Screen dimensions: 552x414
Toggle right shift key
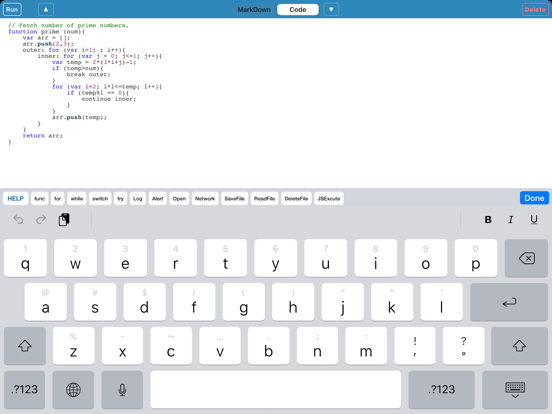(519, 346)
